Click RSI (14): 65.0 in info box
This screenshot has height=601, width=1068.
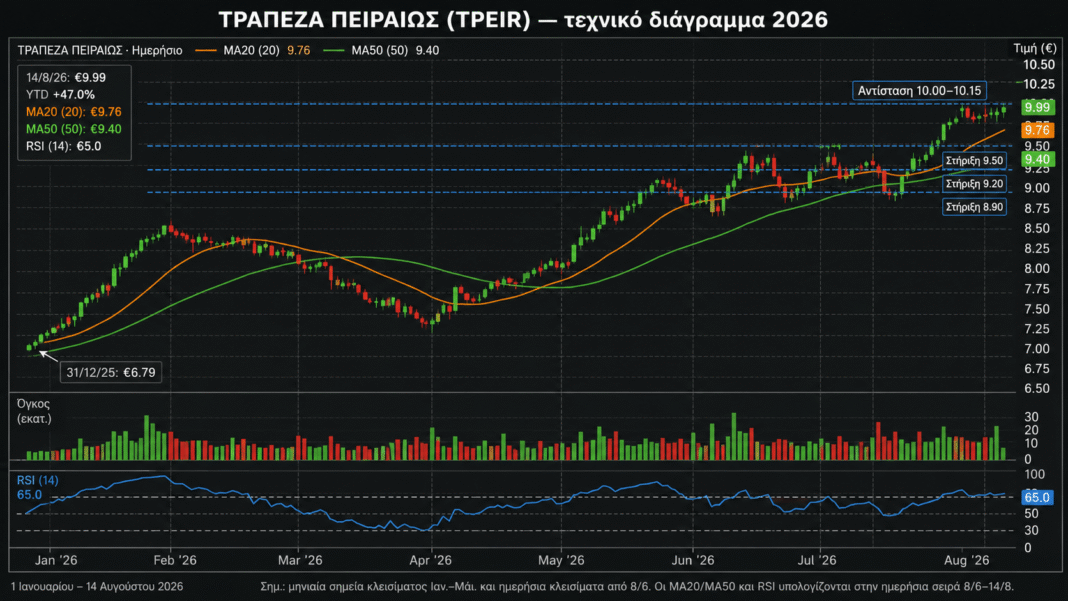(63, 146)
